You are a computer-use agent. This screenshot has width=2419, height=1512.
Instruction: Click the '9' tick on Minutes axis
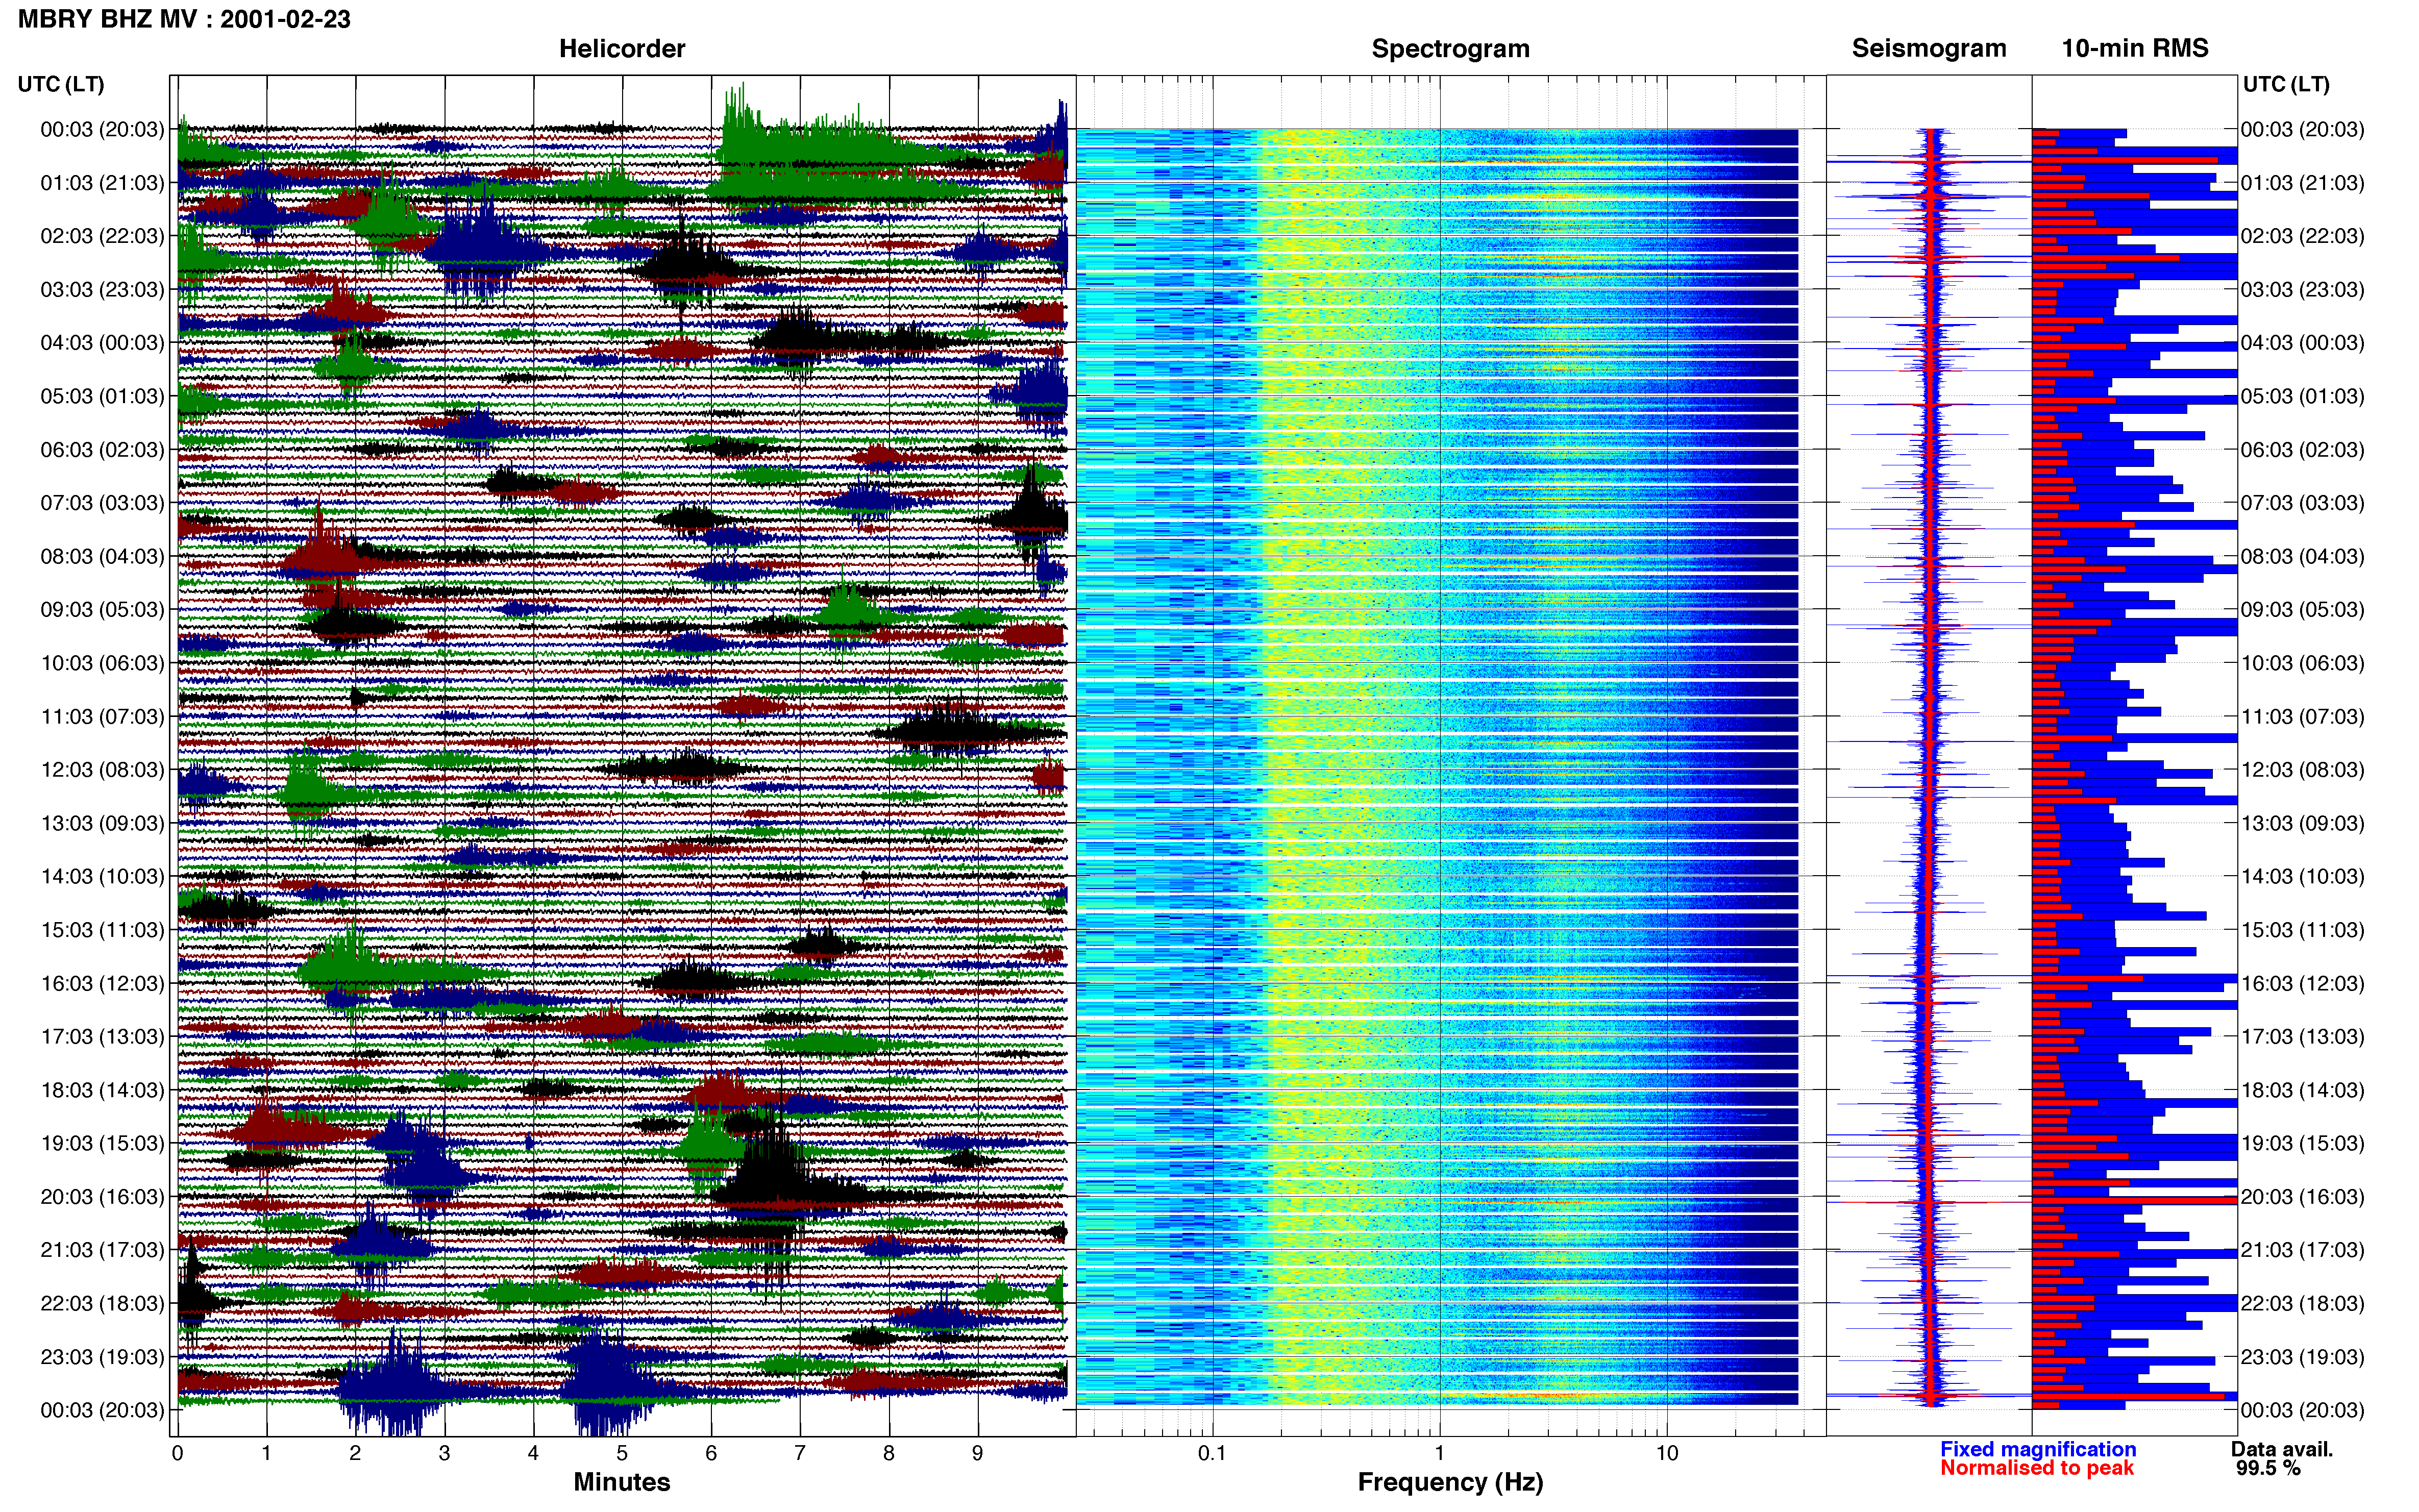click(x=978, y=1454)
